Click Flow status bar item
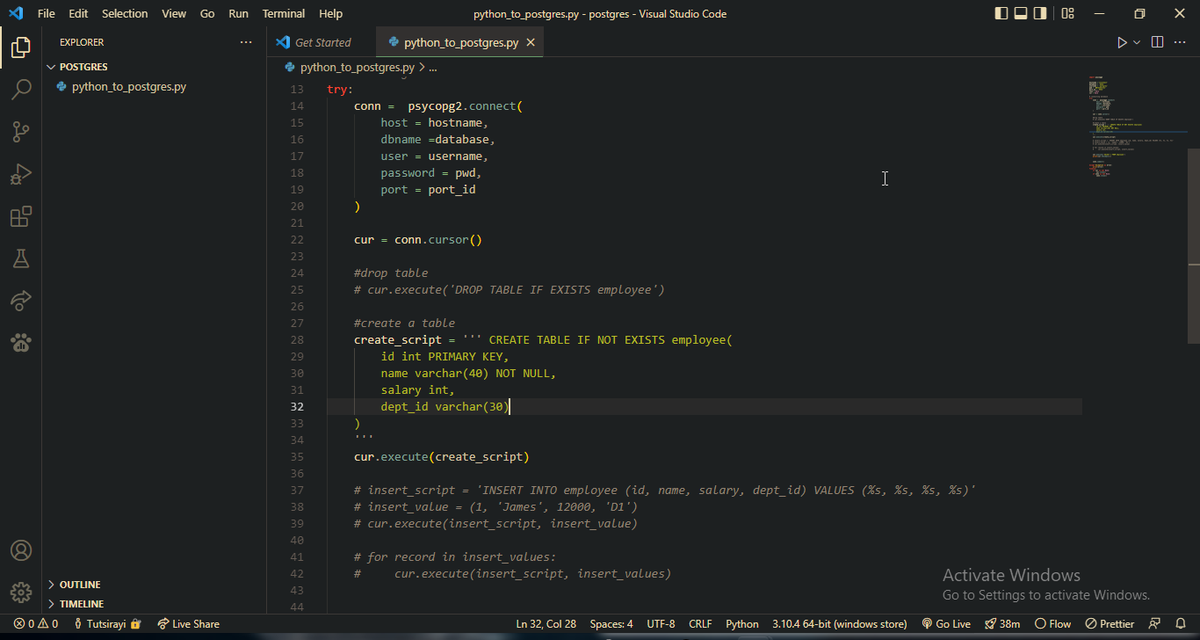1200x640 pixels. pyautogui.click(x=1053, y=624)
